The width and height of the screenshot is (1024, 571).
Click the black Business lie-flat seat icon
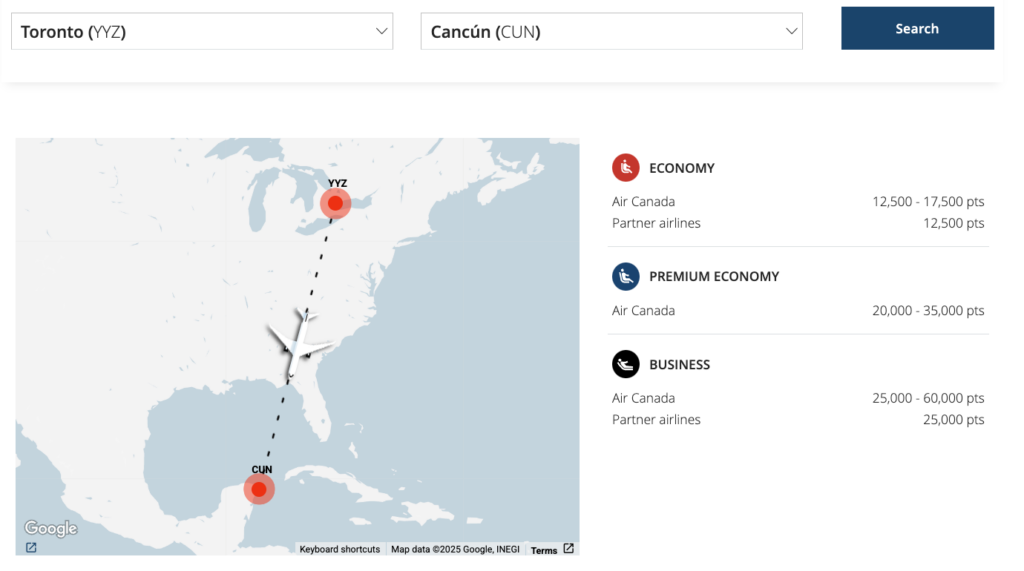click(x=626, y=364)
